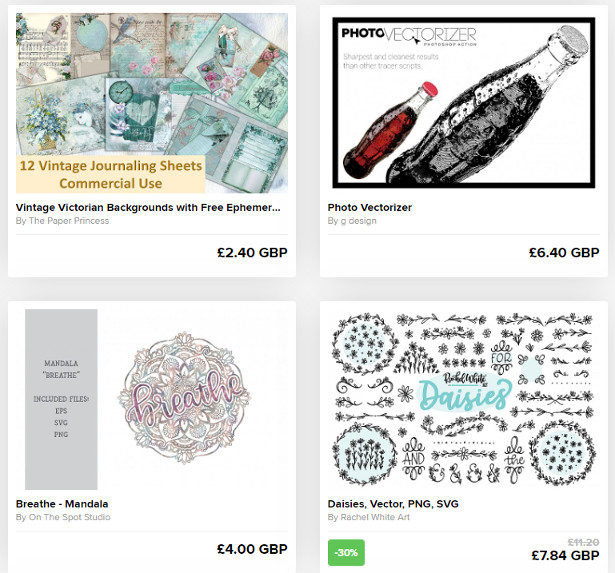Open the Photo Vectorizer preview image
The width and height of the screenshot is (615, 573).
(x=464, y=103)
